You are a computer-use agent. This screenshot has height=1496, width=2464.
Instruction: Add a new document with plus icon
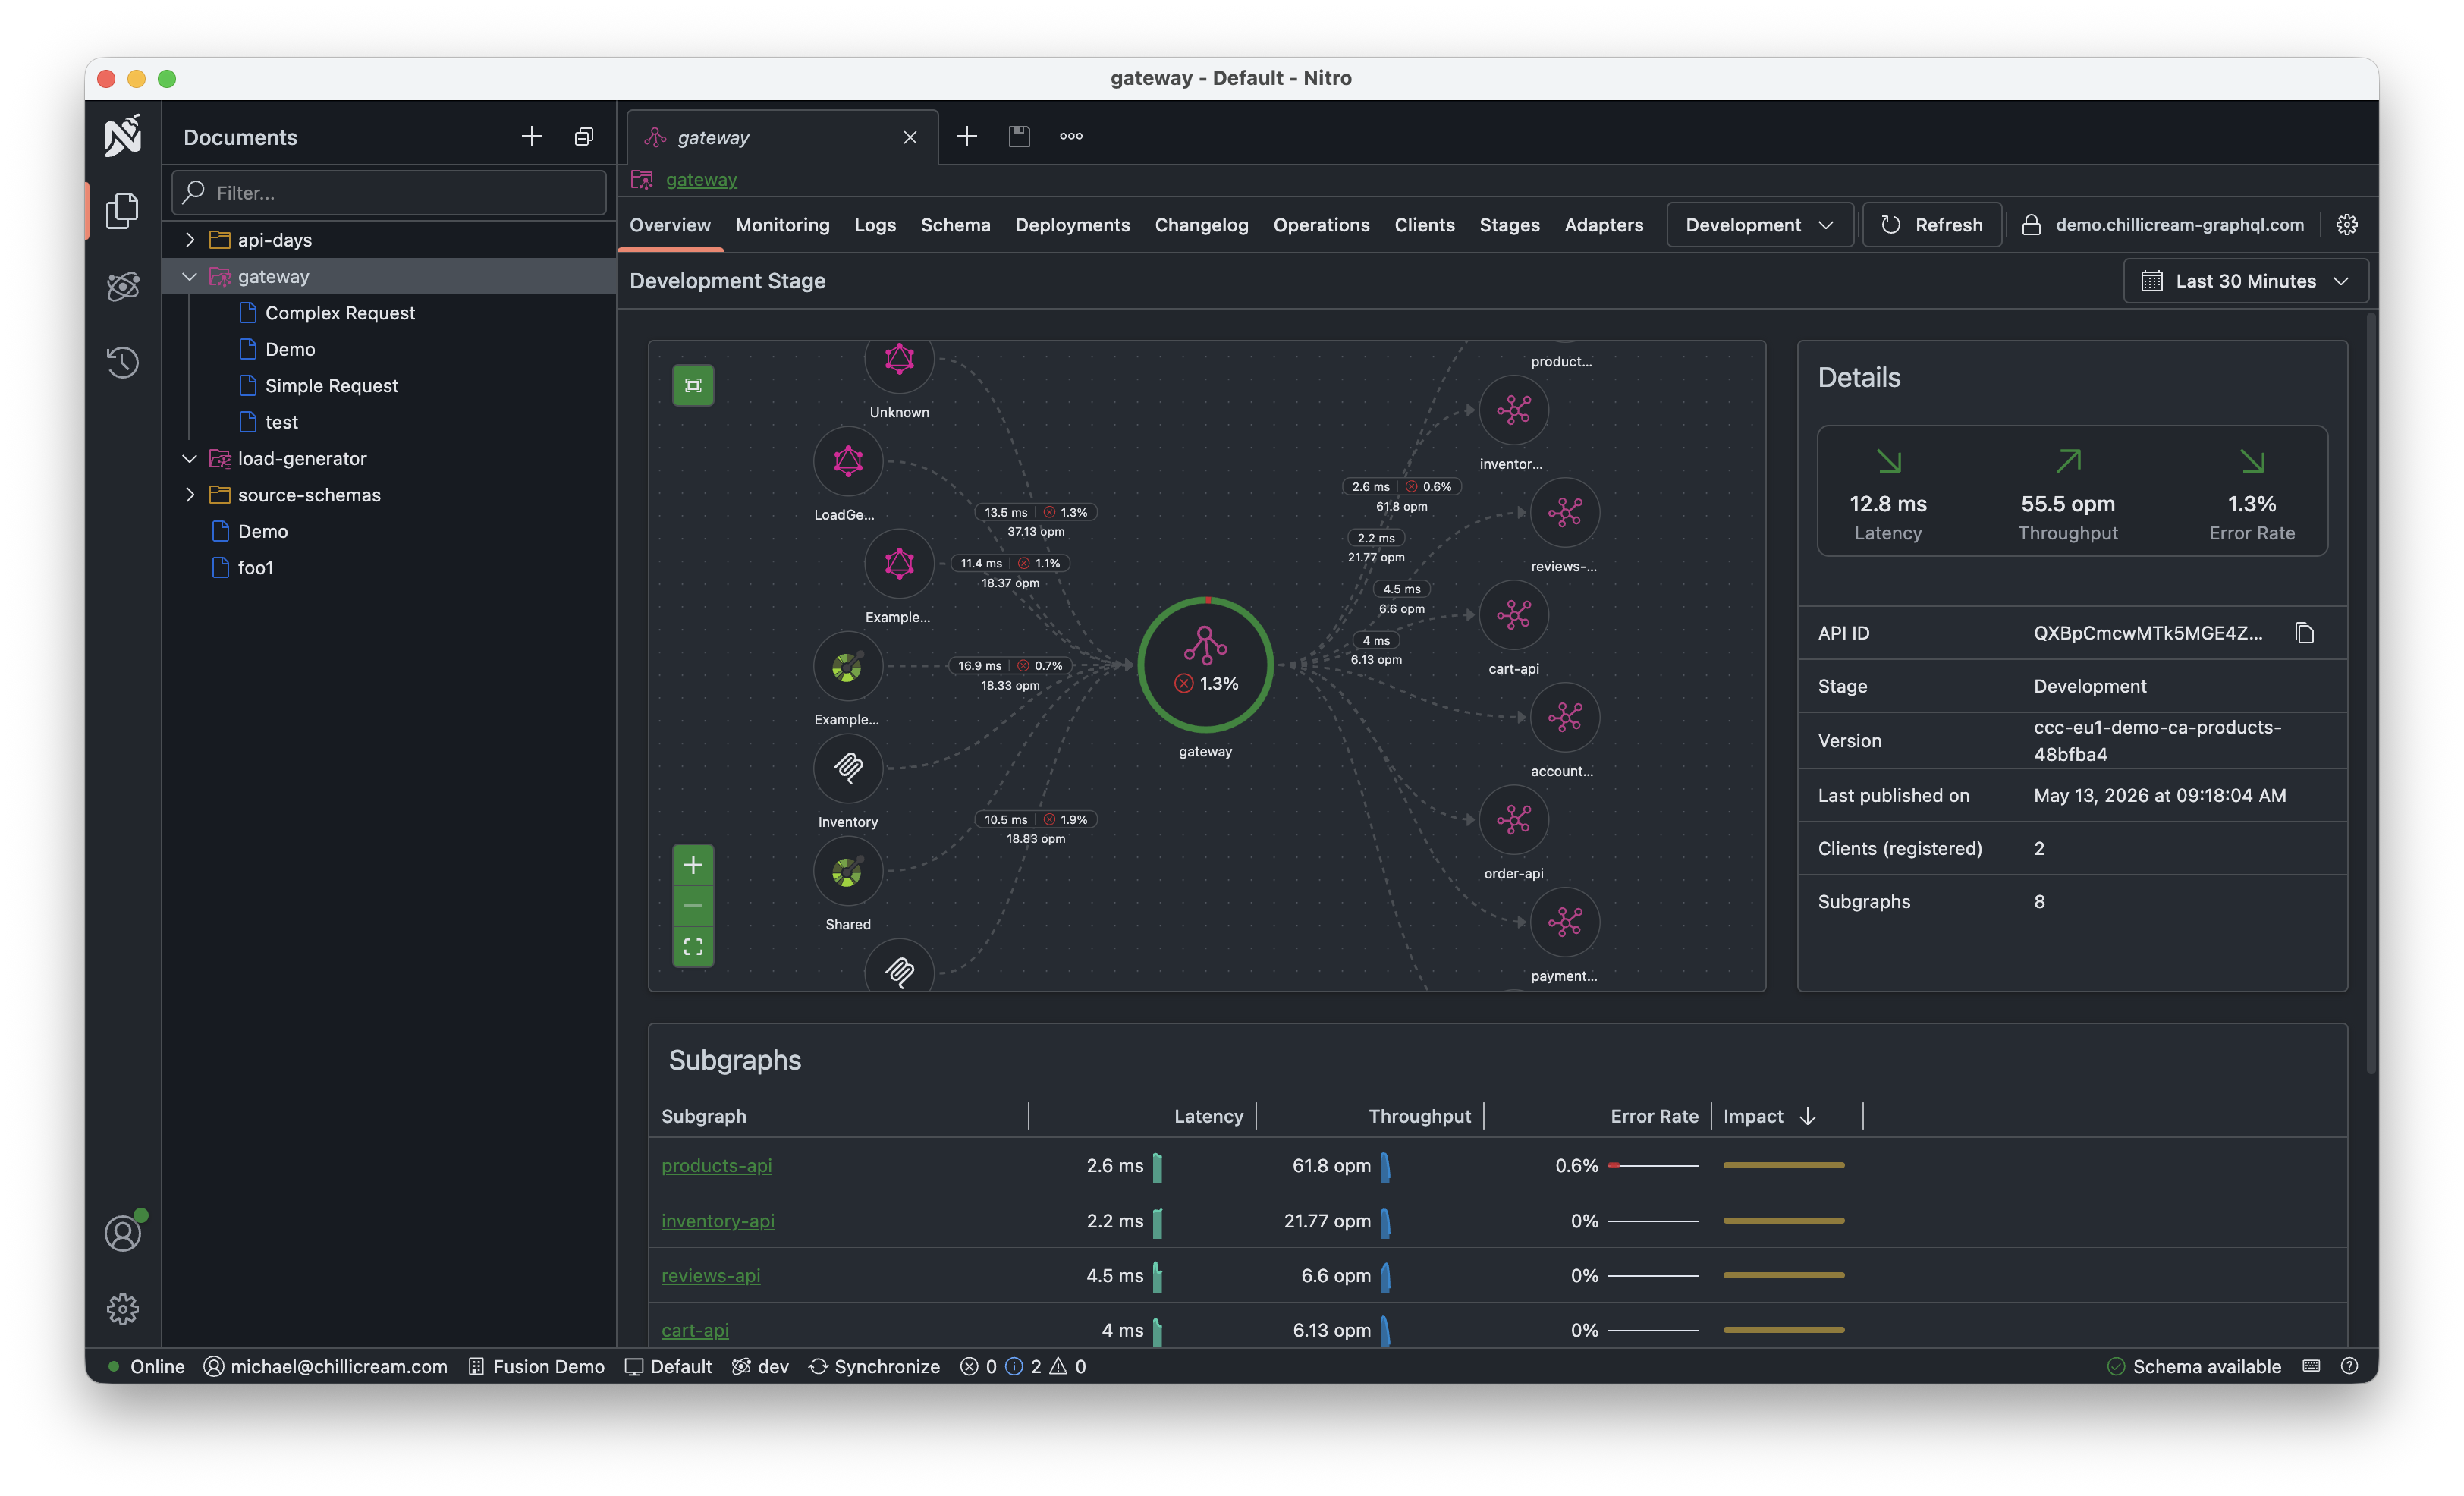[532, 137]
